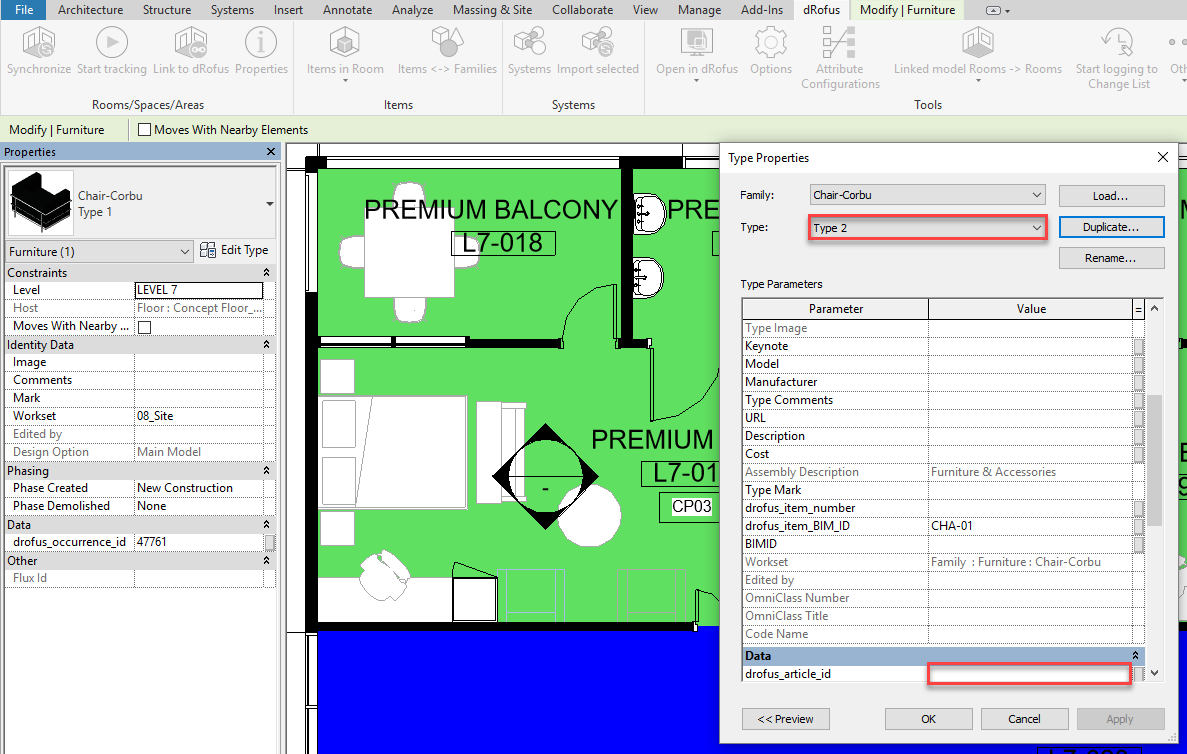This screenshot has width=1187, height=754.
Task: Click the Edit Type button
Action: pyautogui.click(x=234, y=250)
